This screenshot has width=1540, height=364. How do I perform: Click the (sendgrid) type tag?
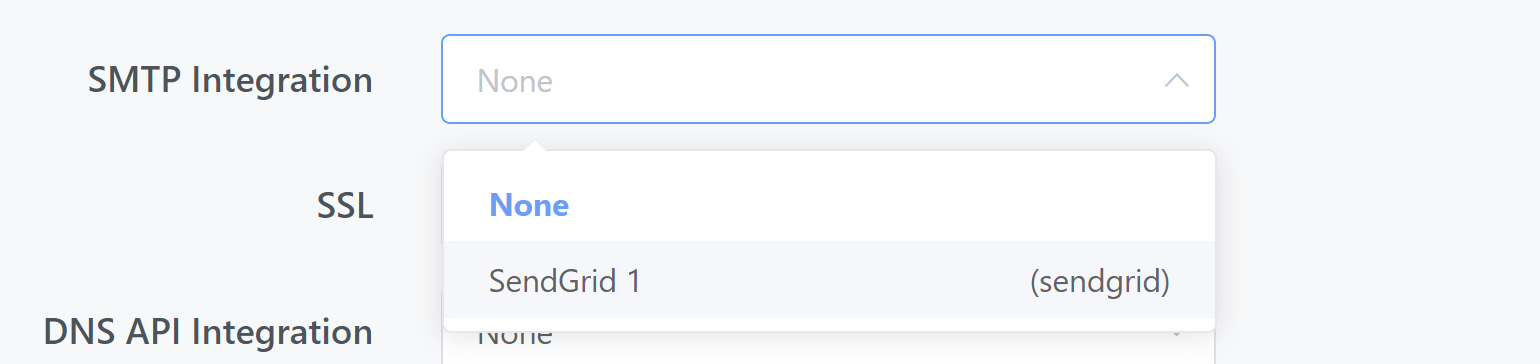pos(1099,282)
